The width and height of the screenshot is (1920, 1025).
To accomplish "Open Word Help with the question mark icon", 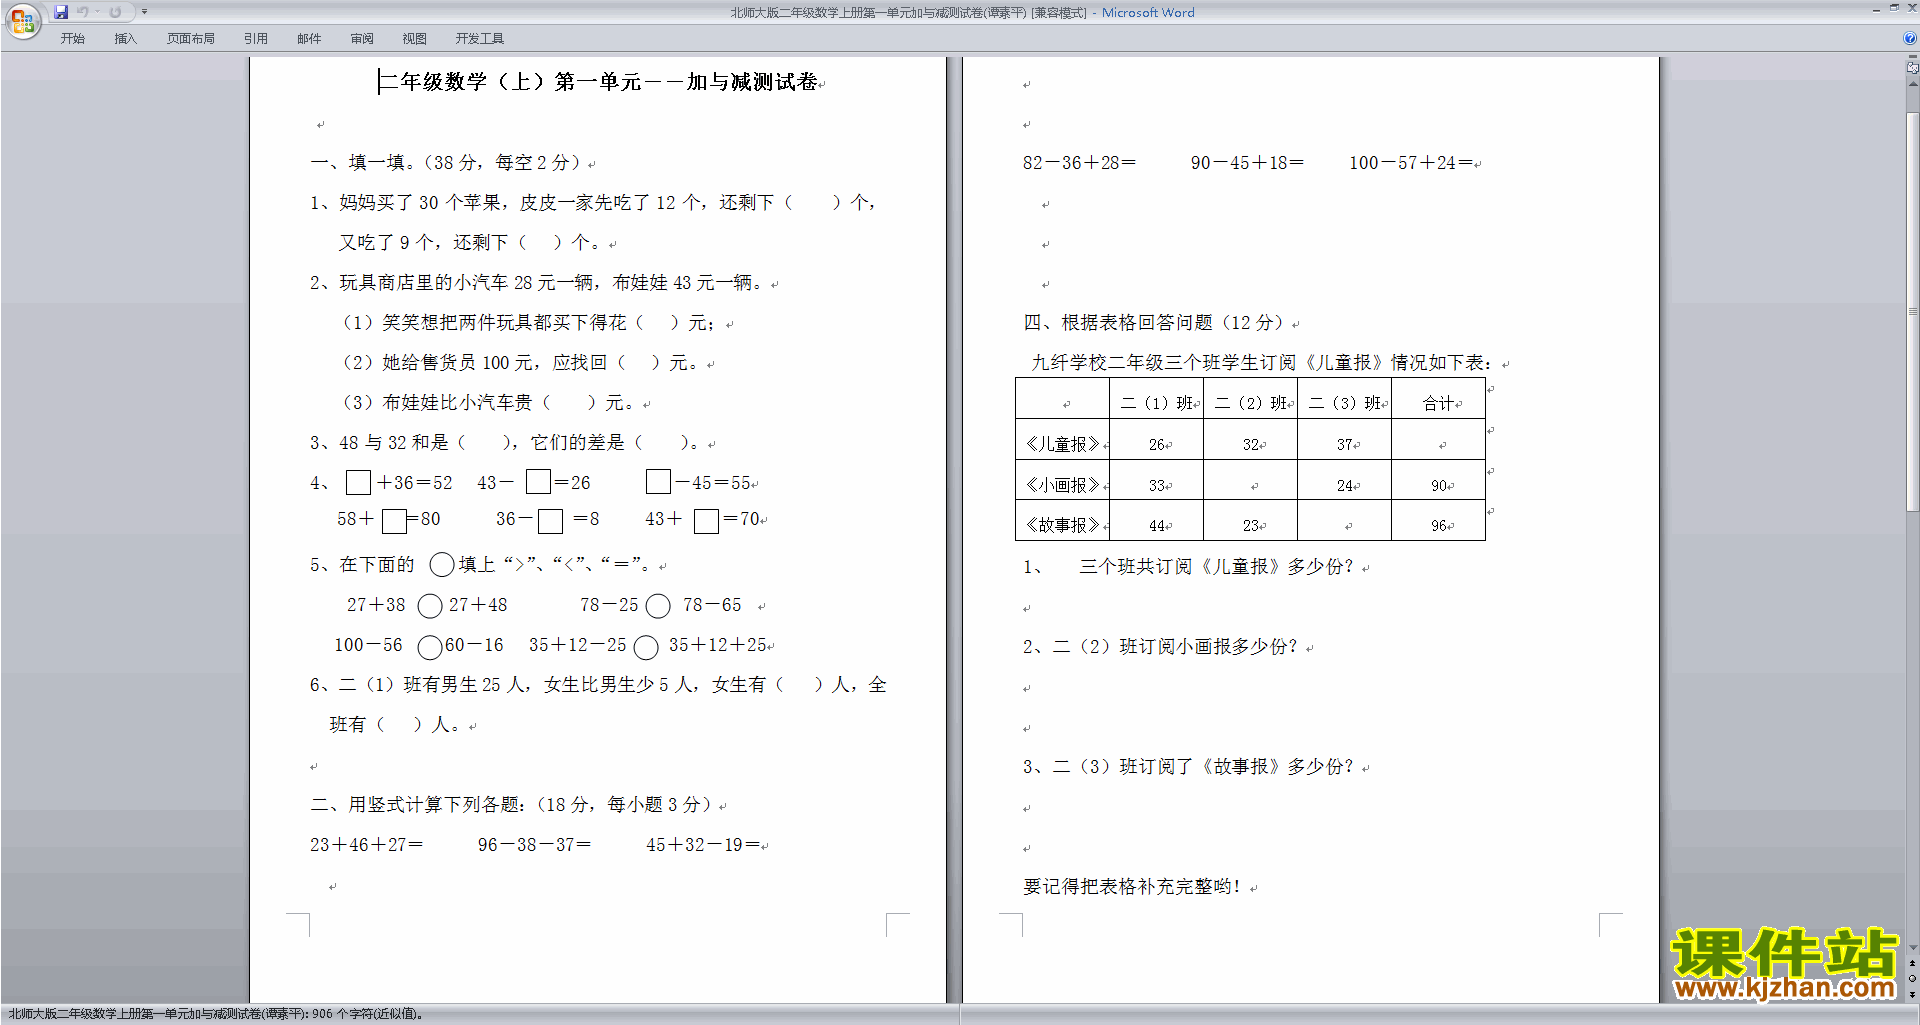I will (1910, 38).
